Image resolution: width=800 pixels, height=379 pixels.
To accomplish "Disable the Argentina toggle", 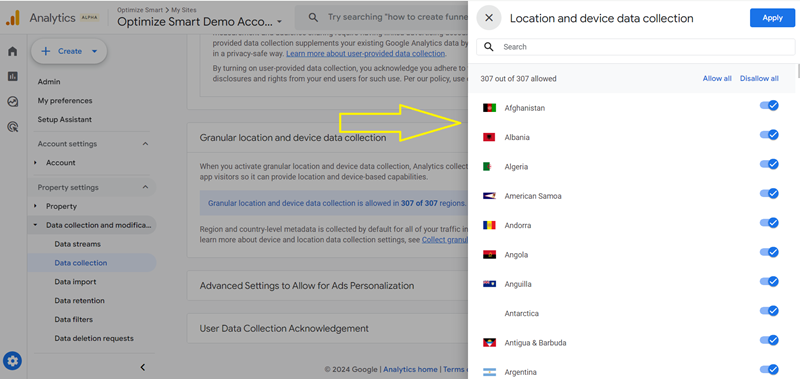I will (x=769, y=369).
